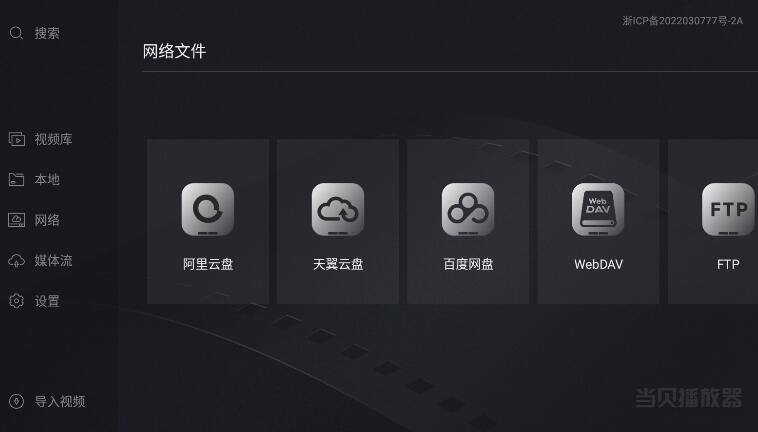758x432 pixels.
Task: Click the 网络文件 page heading
Action: coord(174,51)
